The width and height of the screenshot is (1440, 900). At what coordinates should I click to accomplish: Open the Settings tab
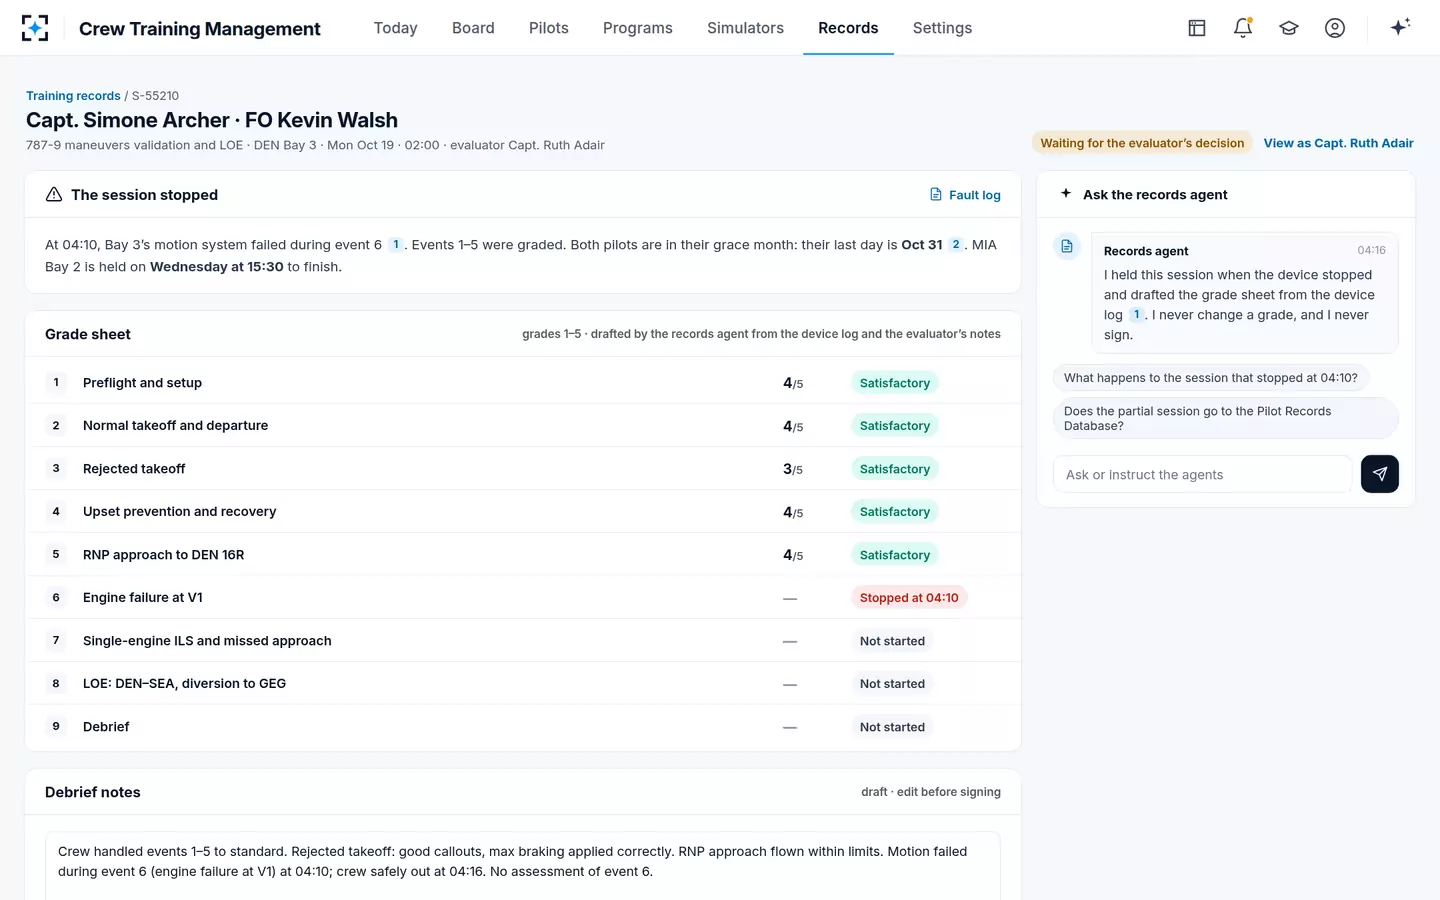pyautogui.click(x=942, y=28)
